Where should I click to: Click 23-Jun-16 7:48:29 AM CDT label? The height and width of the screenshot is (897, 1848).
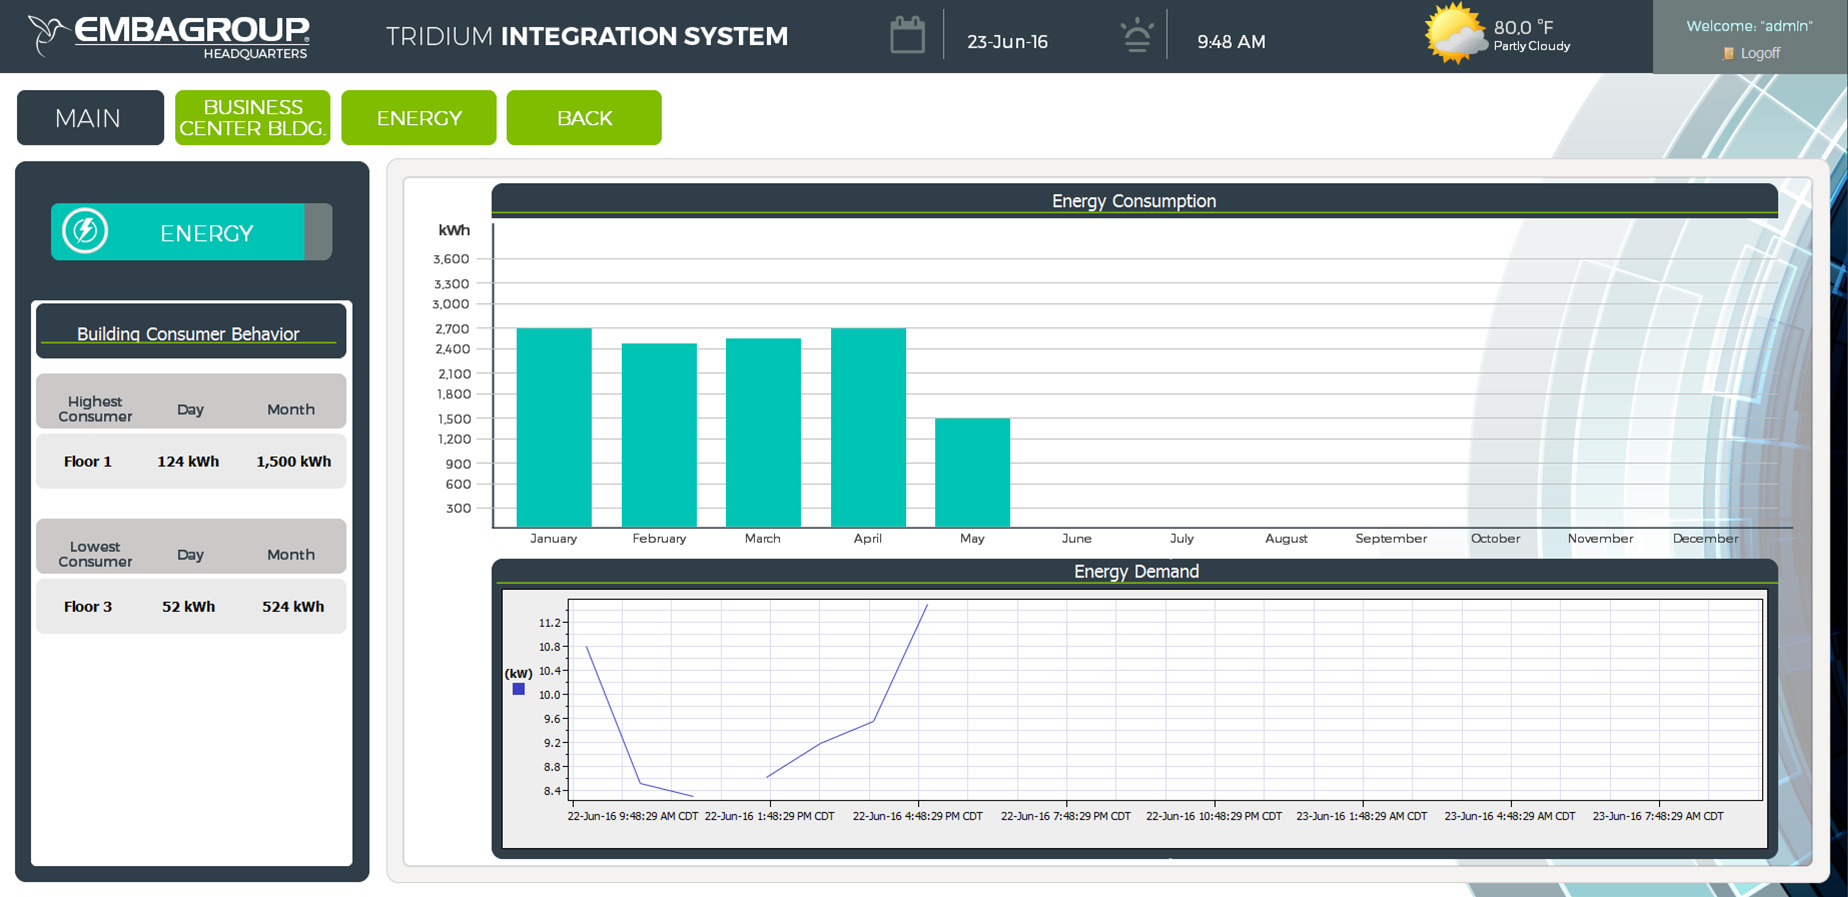(1658, 816)
